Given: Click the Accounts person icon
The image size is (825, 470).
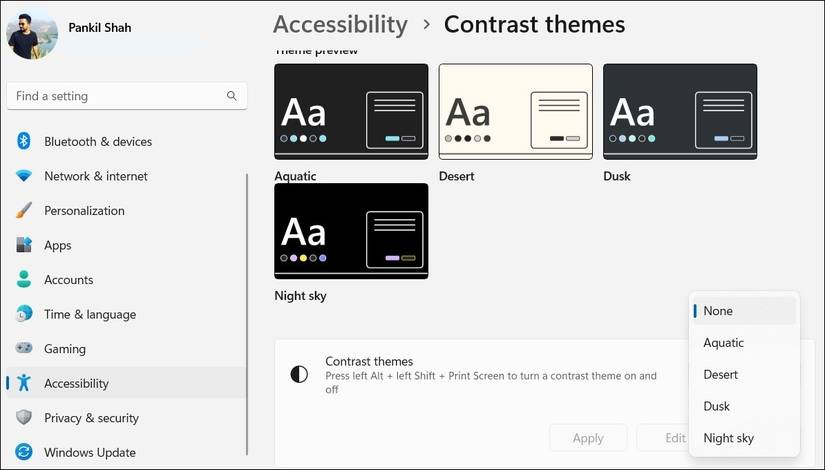Looking at the screenshot, I should 24,279.
